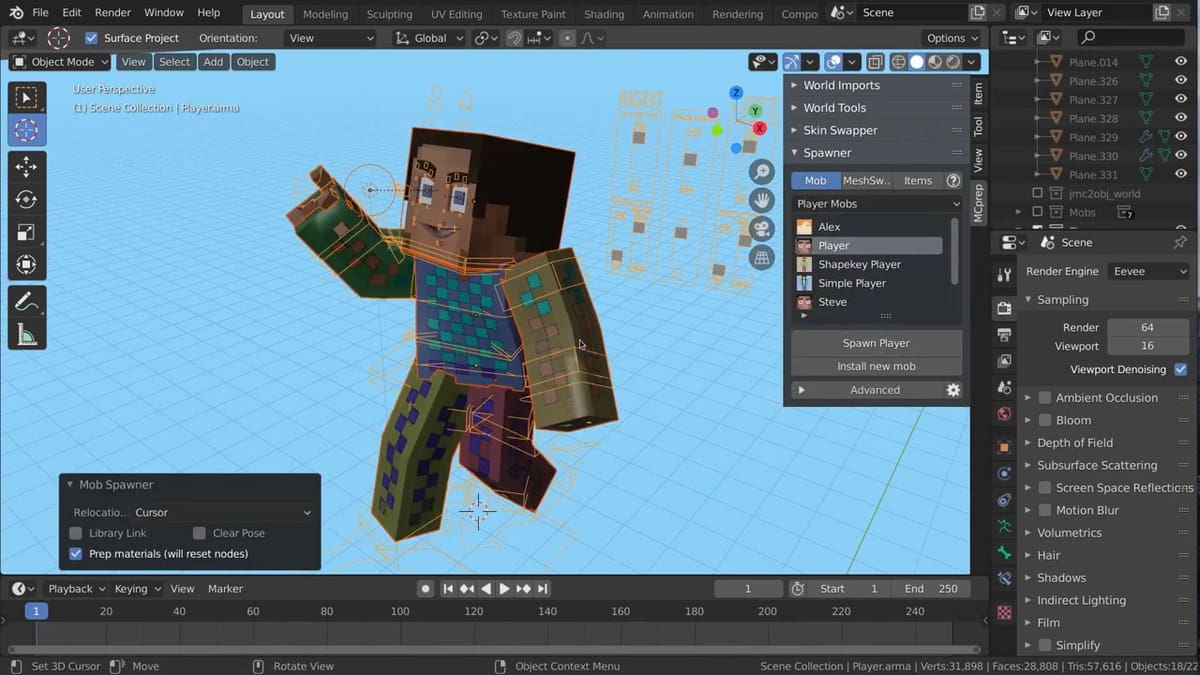Play the animation forward
Screen dimensions: 1200x675
(504, 589)
